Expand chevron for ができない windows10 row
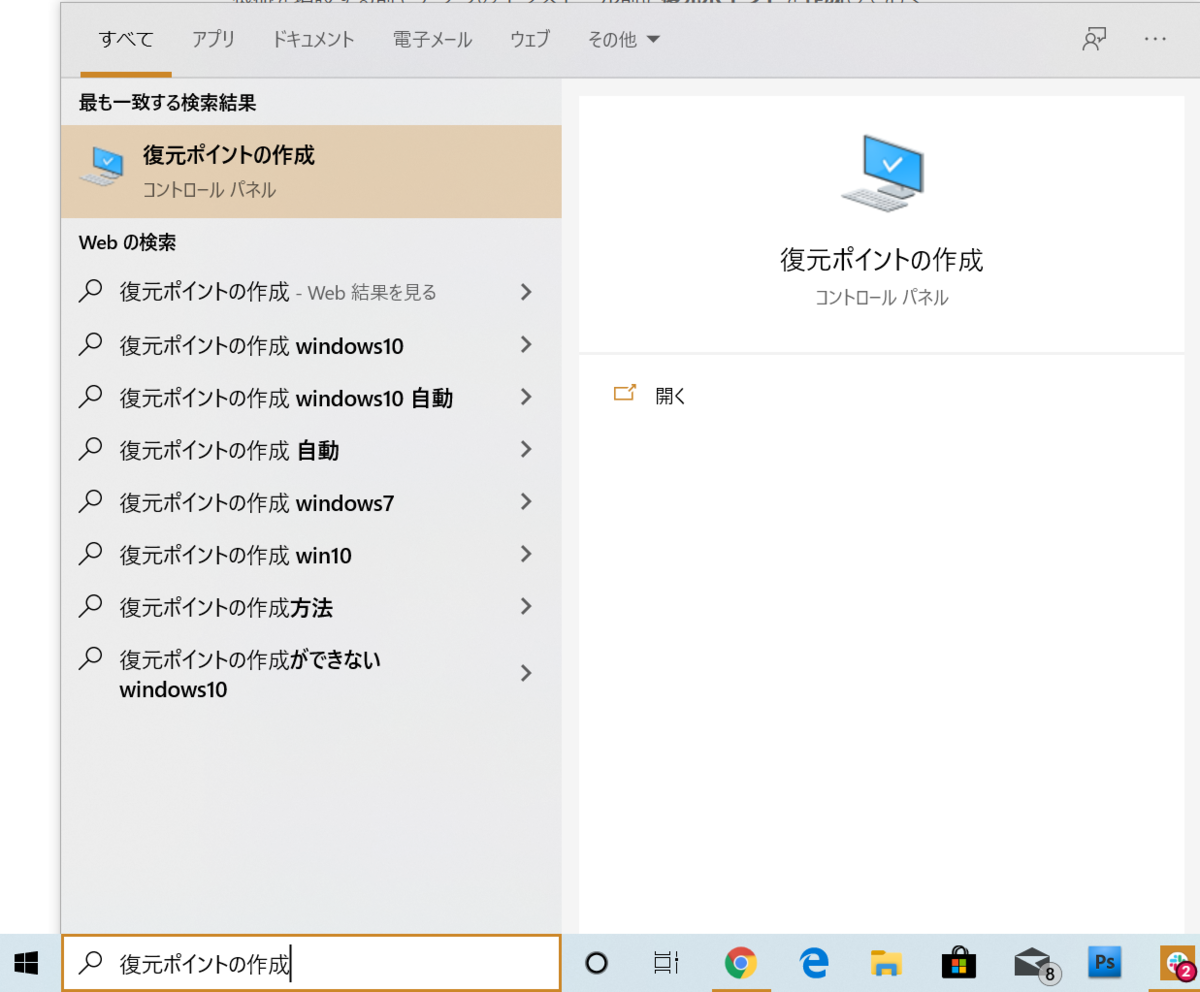The image size is (1200, 992). click(526, 673)
